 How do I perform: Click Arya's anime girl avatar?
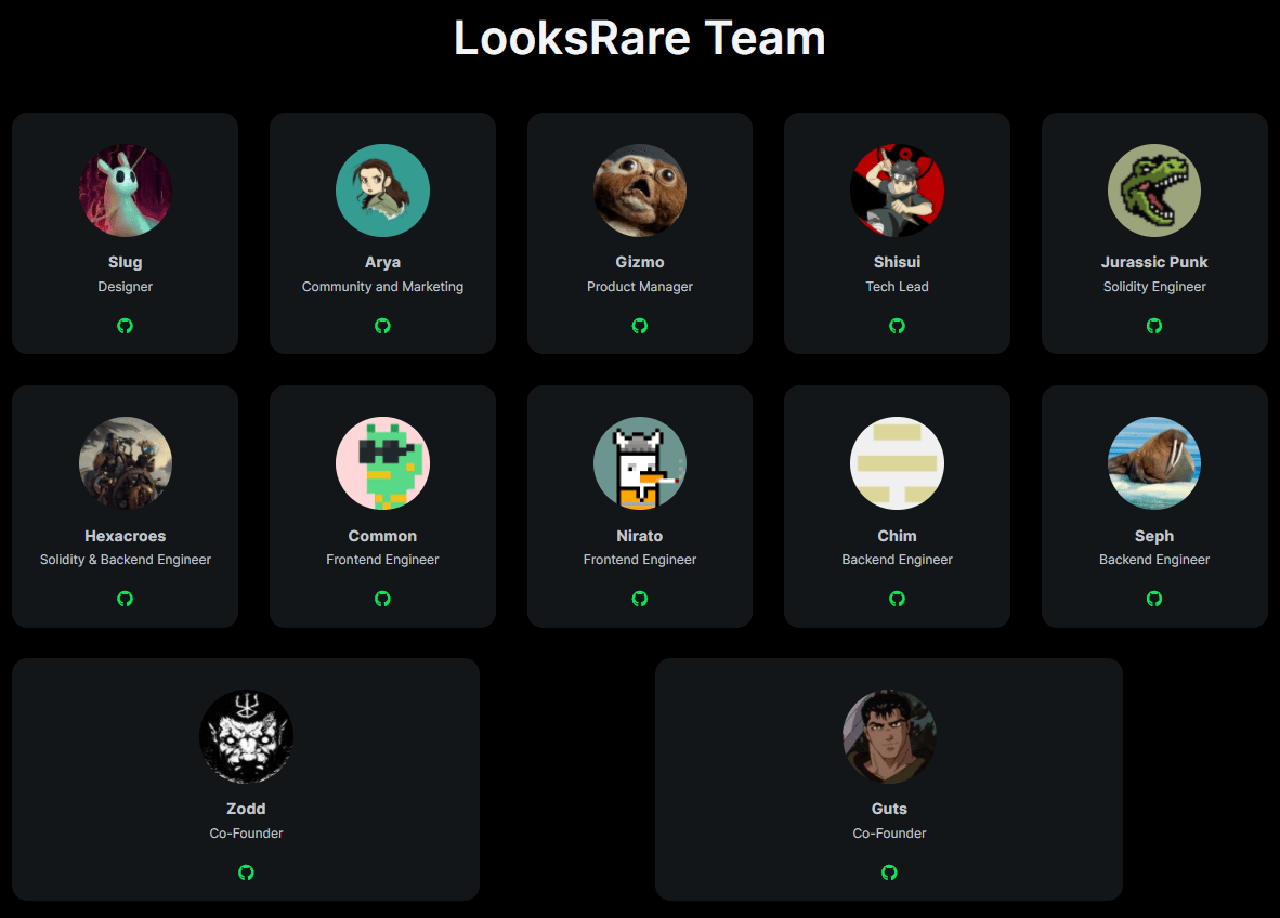pyautogui.click(x=383, y=190)
